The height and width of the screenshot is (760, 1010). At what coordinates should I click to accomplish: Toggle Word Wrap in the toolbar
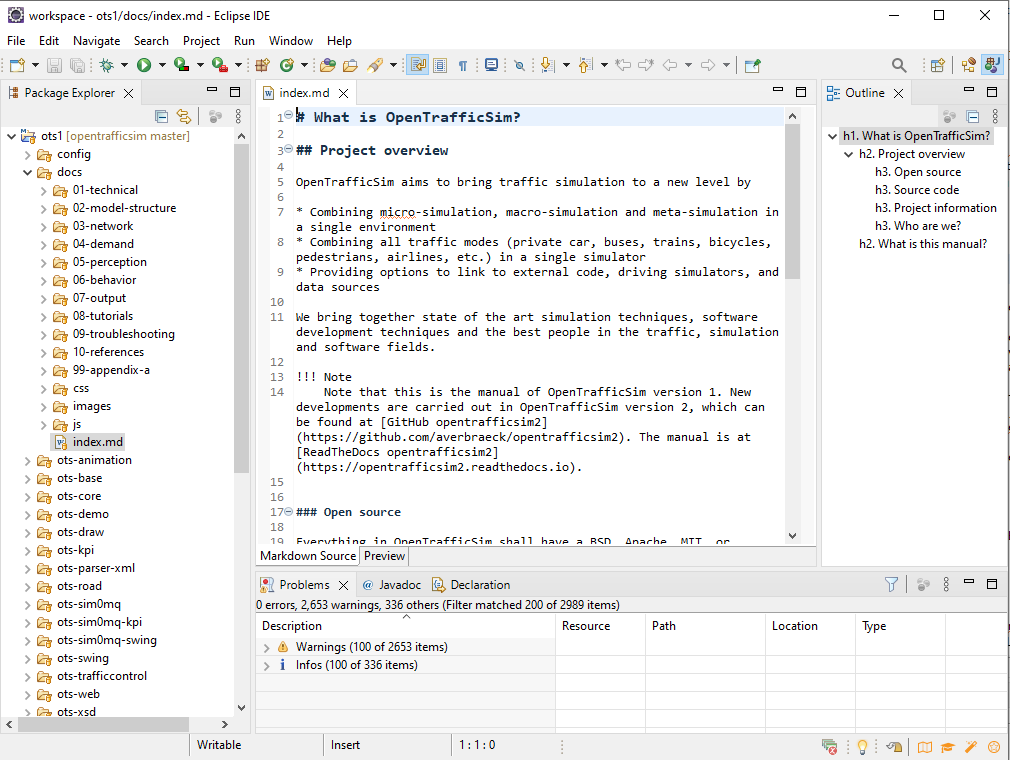[418, 65]
